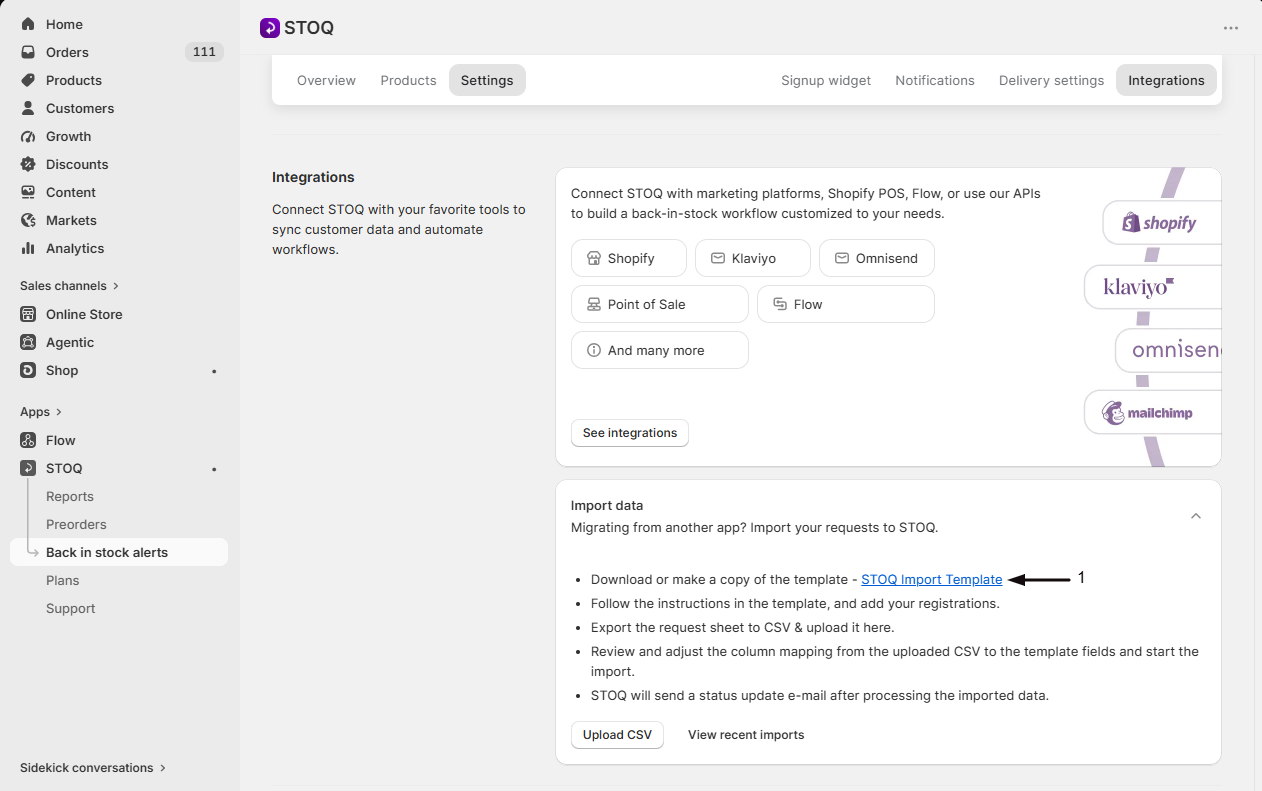Open Plans under STOQ
Image resolution: width=1262 pixels, height=791 pixels.
63,580
